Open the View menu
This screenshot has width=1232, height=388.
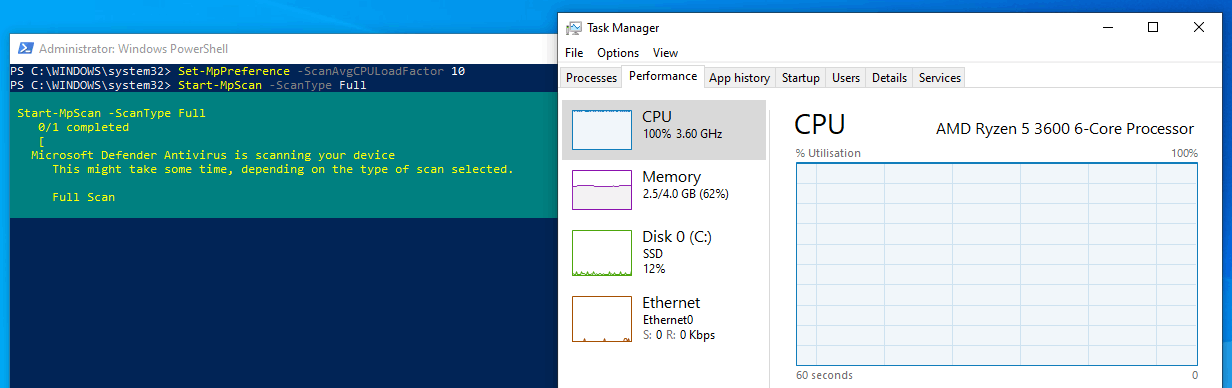point(665,53)
